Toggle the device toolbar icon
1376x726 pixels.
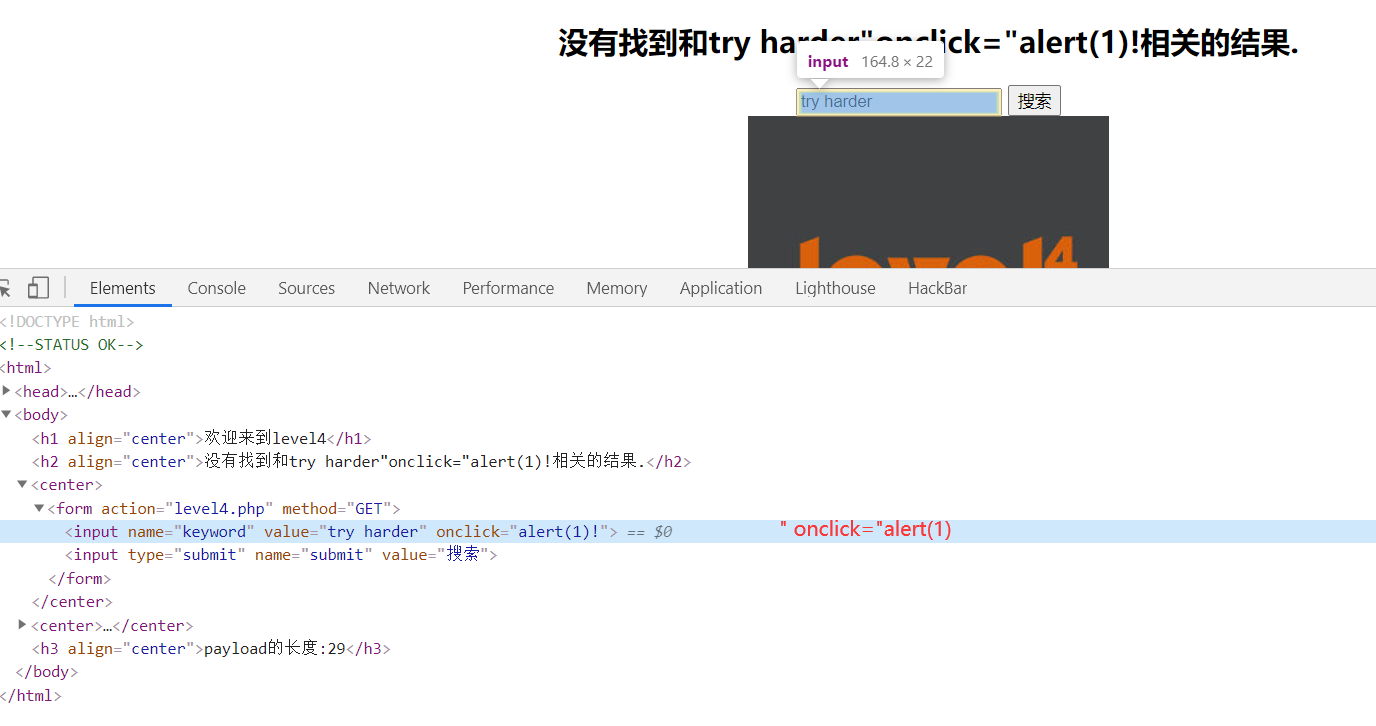(38, 288)
